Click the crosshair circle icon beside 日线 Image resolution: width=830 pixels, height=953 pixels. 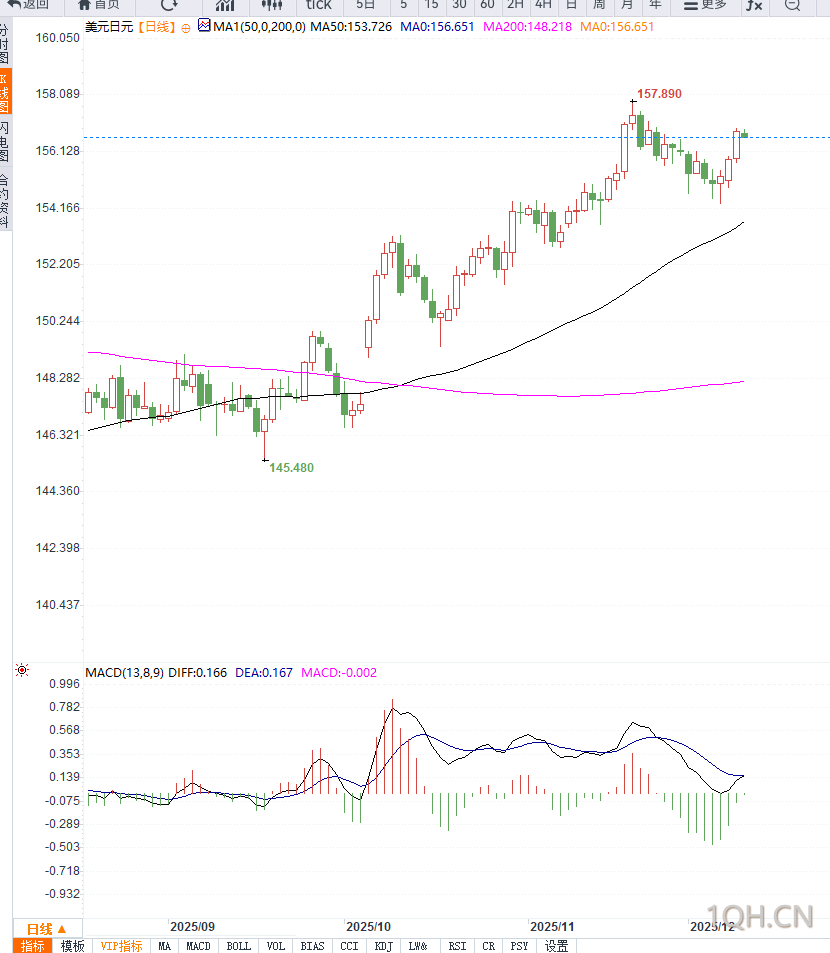click(x=185, y=28)
